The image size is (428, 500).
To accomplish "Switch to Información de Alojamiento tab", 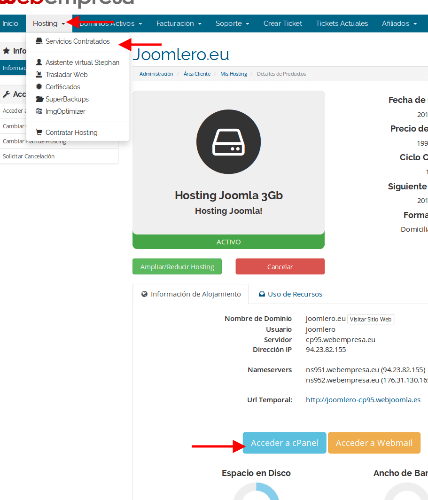I will [191, 294].
